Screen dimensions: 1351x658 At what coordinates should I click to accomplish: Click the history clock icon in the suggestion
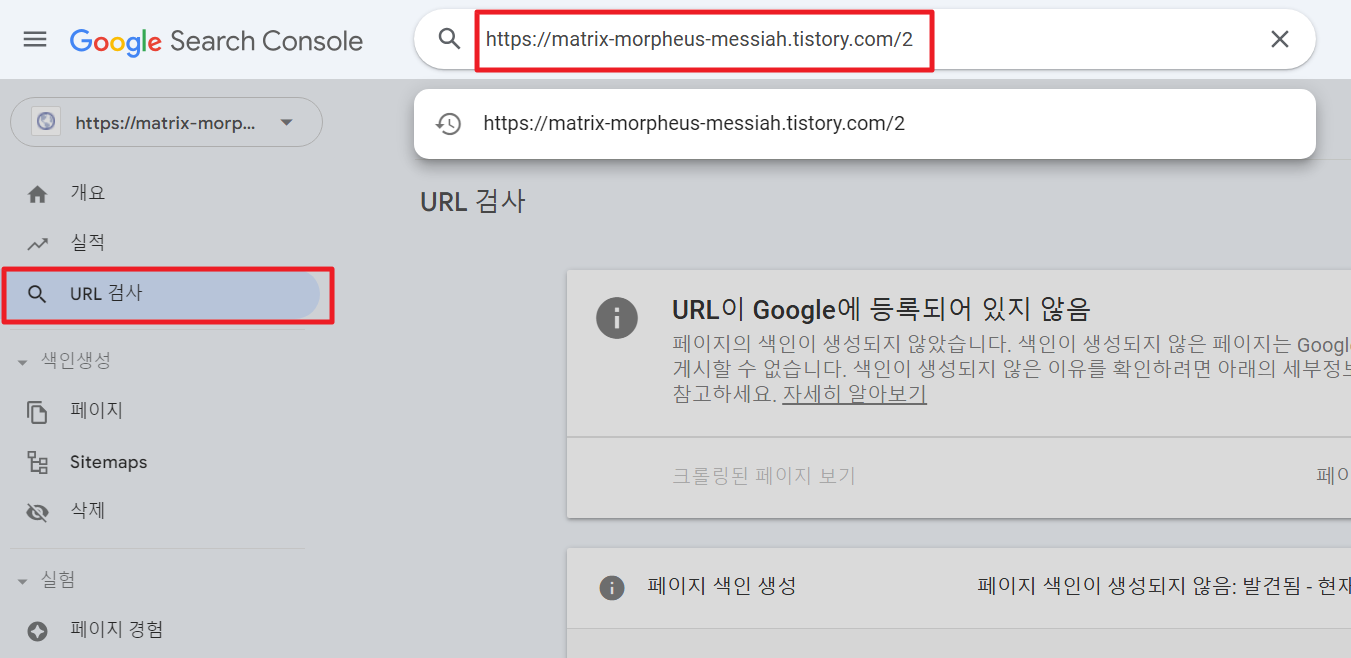pos(448,124)
